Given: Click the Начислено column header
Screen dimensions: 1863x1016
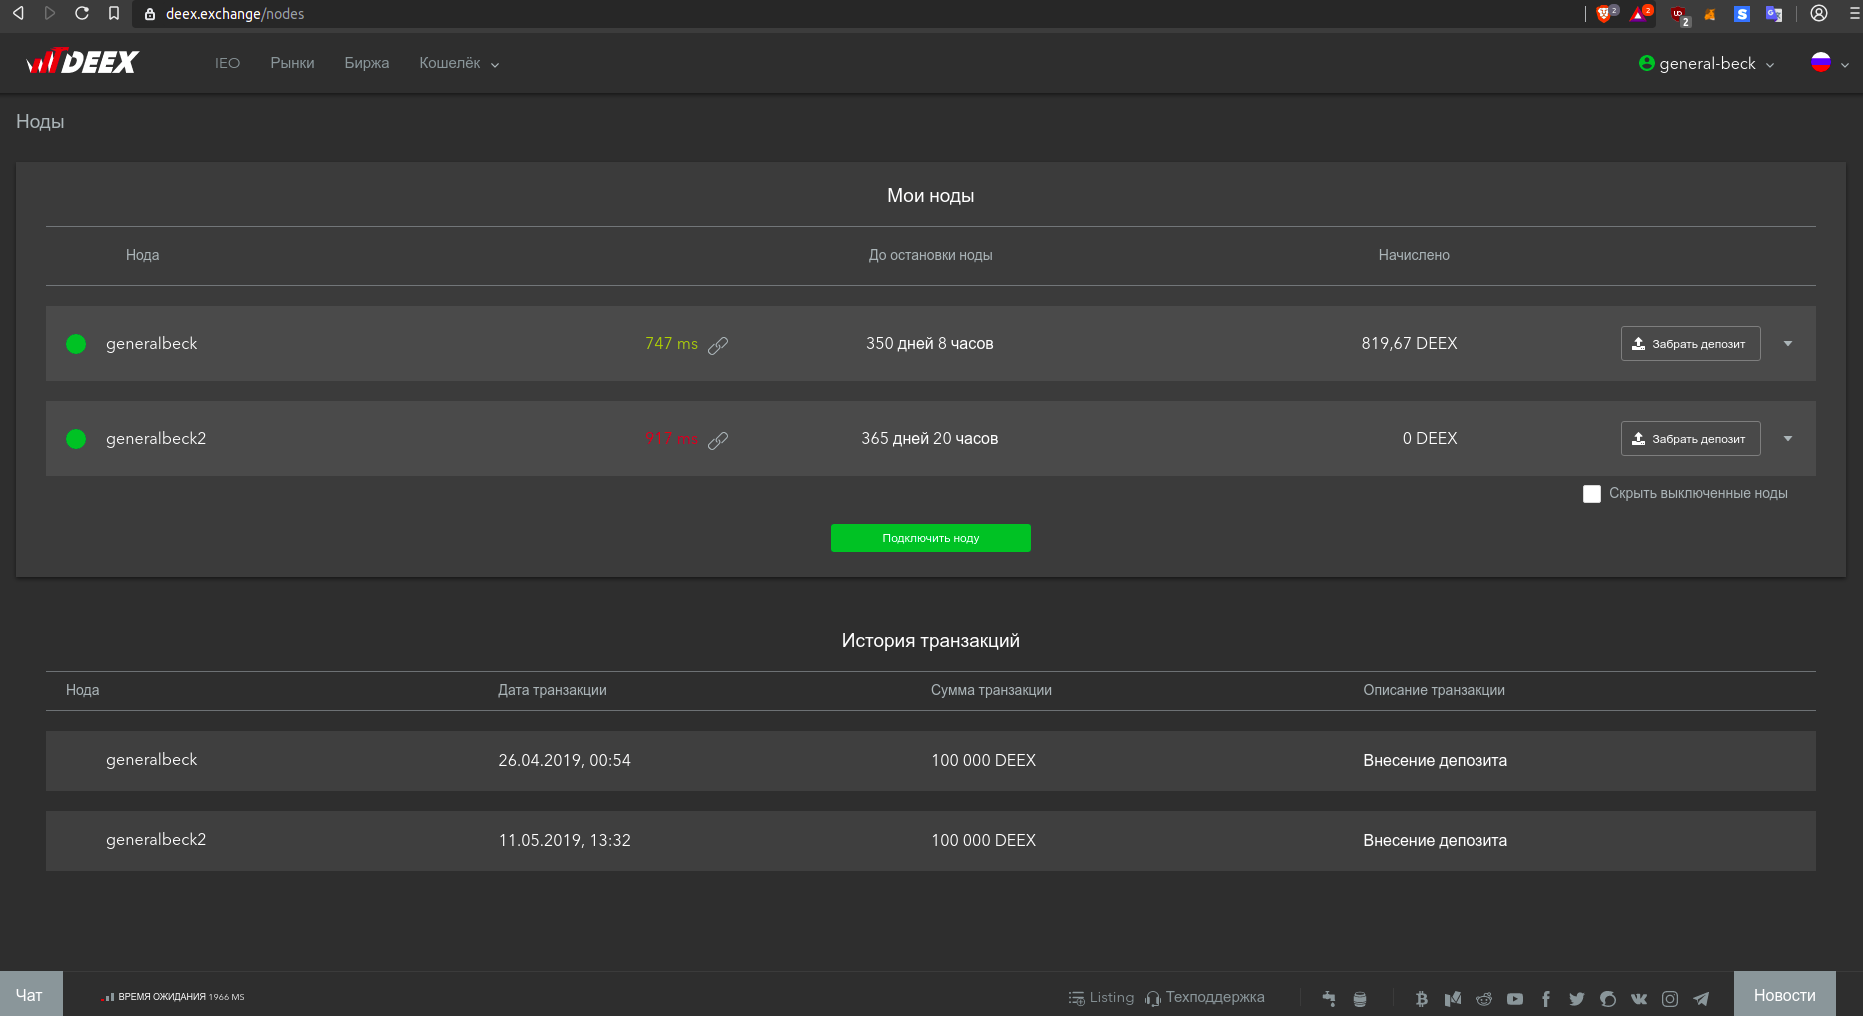Looking at the screenshot, I should [x=1414, y=255].
